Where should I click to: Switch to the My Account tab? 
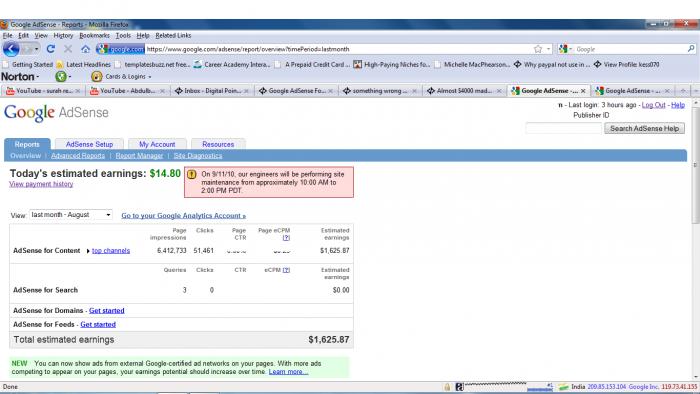157,144
